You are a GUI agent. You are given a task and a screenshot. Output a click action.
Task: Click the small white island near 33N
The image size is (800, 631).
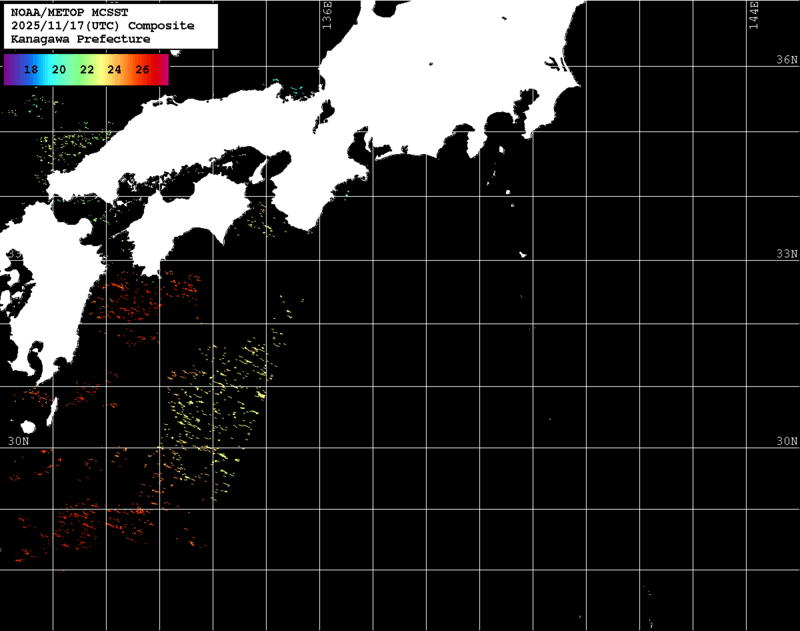coord(522,255)
